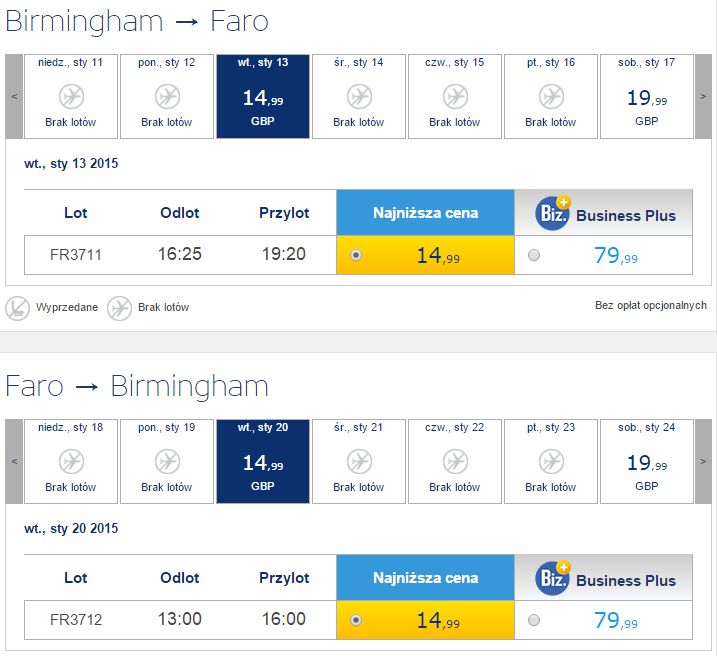
Task: Select Business Plus 79,99 radio for FR3711
Action: 533,255
